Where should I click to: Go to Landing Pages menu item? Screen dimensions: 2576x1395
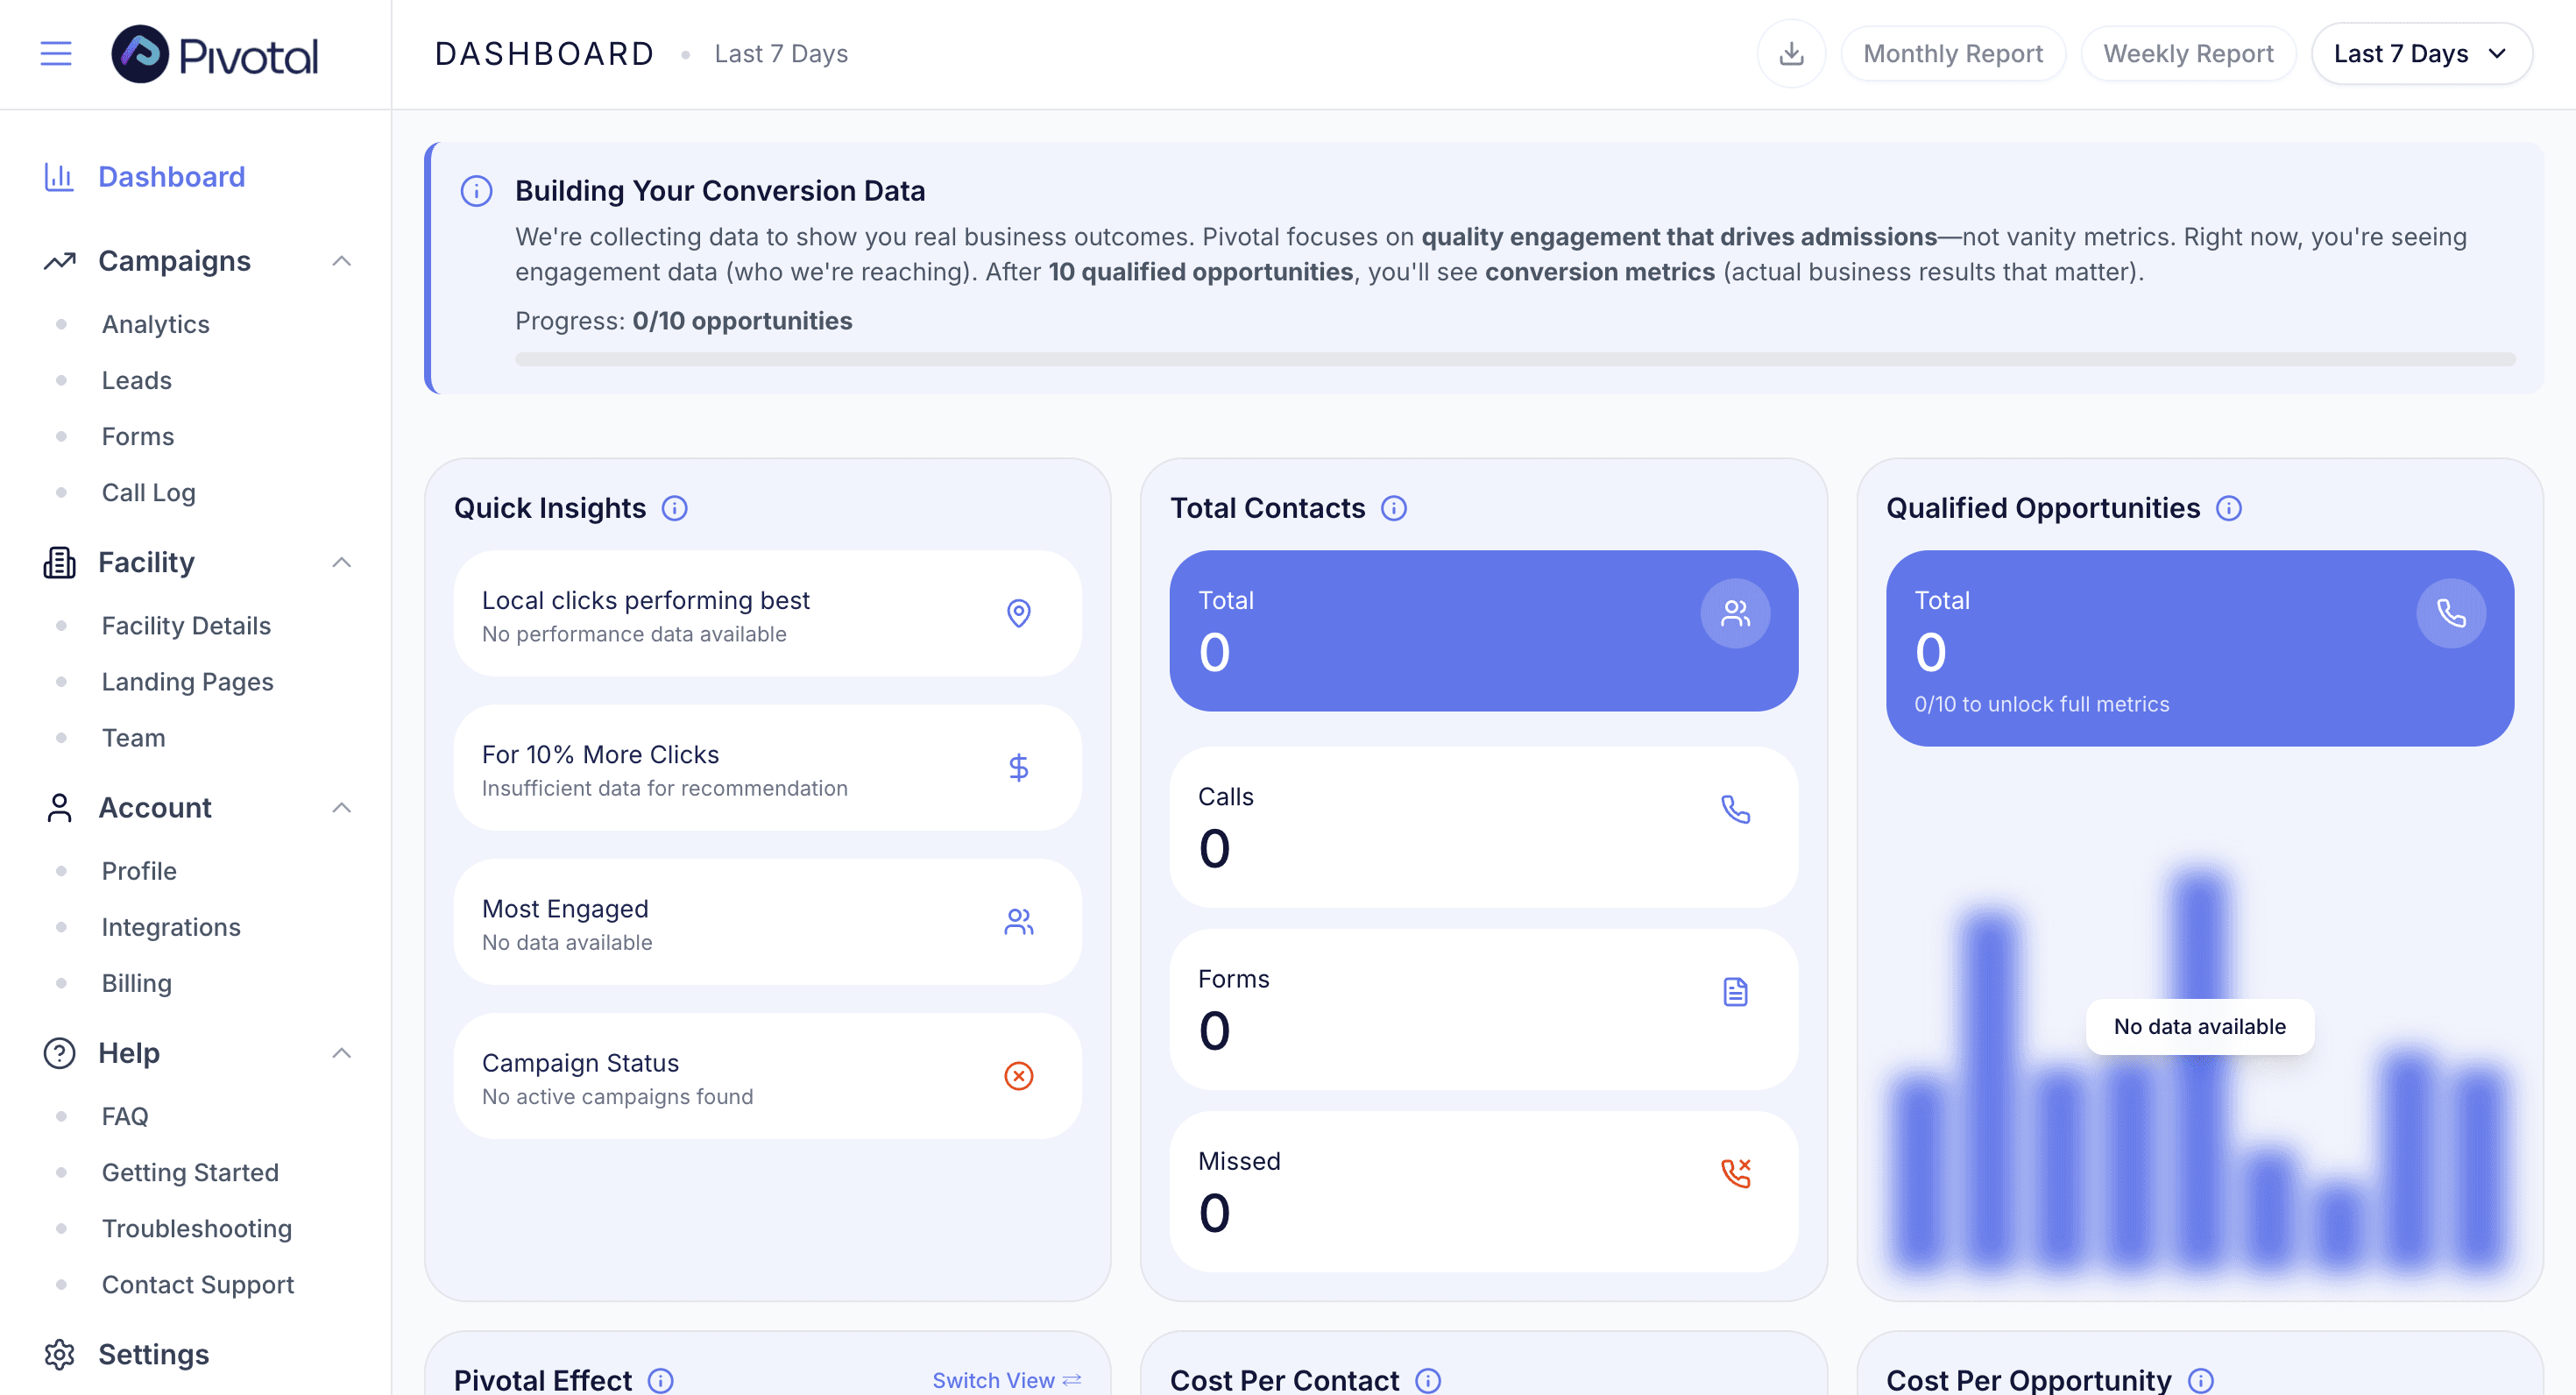(x=187, y=682)
